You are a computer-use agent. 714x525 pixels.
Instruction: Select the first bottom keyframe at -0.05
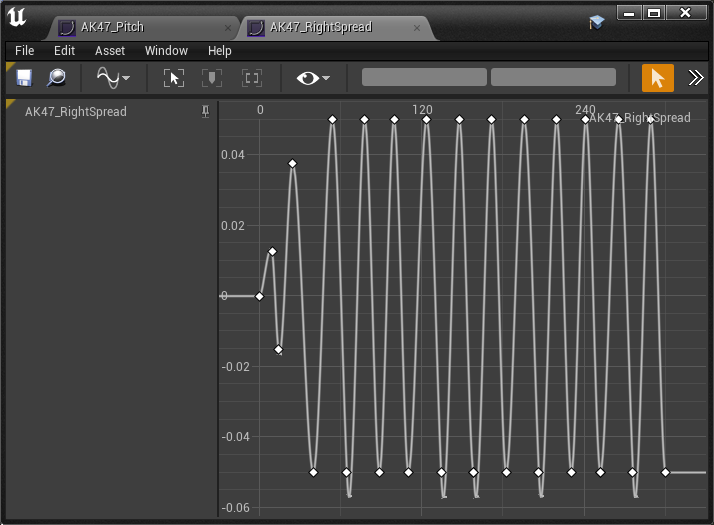[313, 473]
